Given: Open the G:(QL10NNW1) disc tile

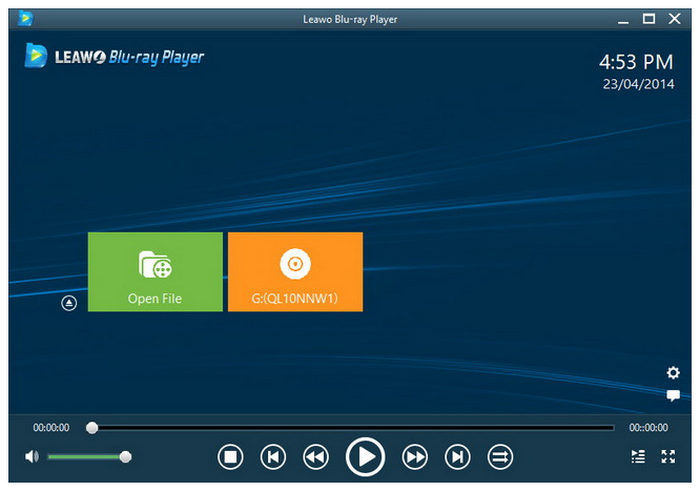Looking at the screenshot, I should click(x=295, y=272).
